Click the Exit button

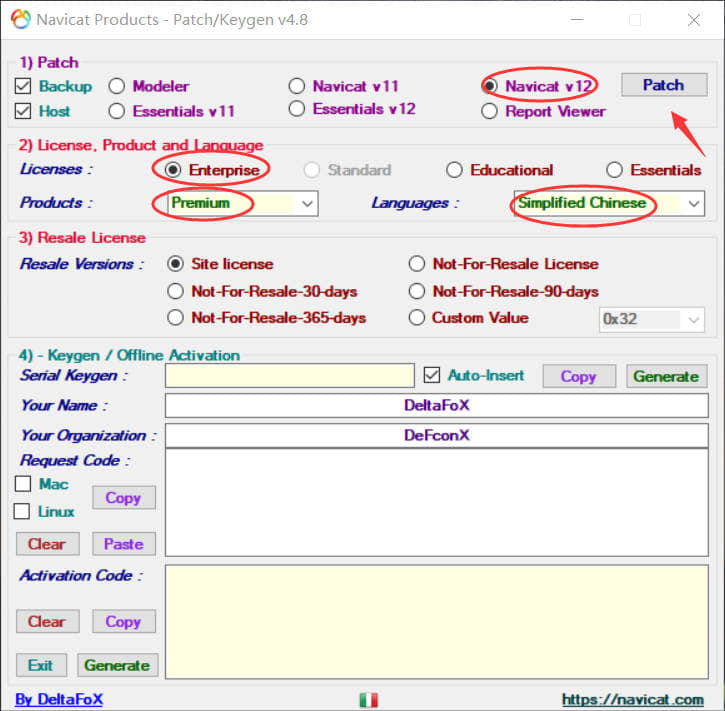coord(41,665)
